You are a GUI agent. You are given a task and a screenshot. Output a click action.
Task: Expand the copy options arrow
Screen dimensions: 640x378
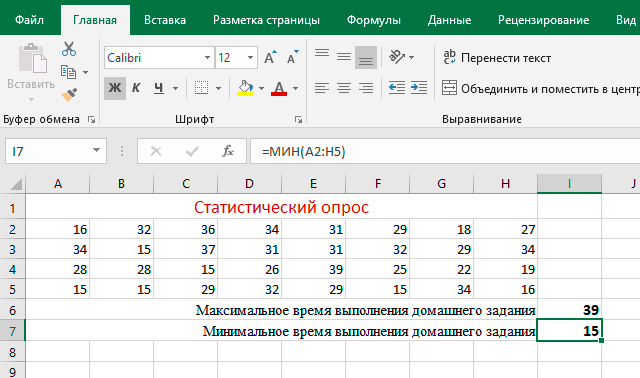coord(85,73)
